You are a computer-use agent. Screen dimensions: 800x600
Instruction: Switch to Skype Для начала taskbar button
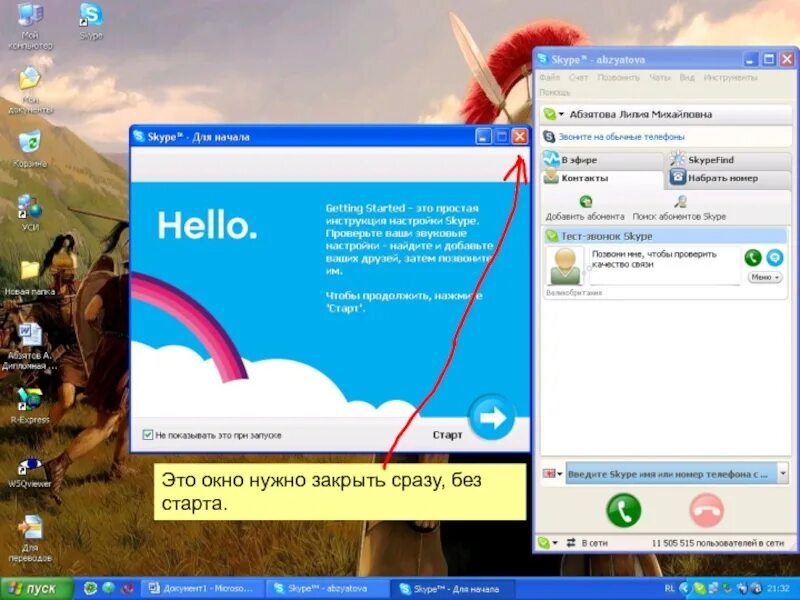tap(453, 589)
